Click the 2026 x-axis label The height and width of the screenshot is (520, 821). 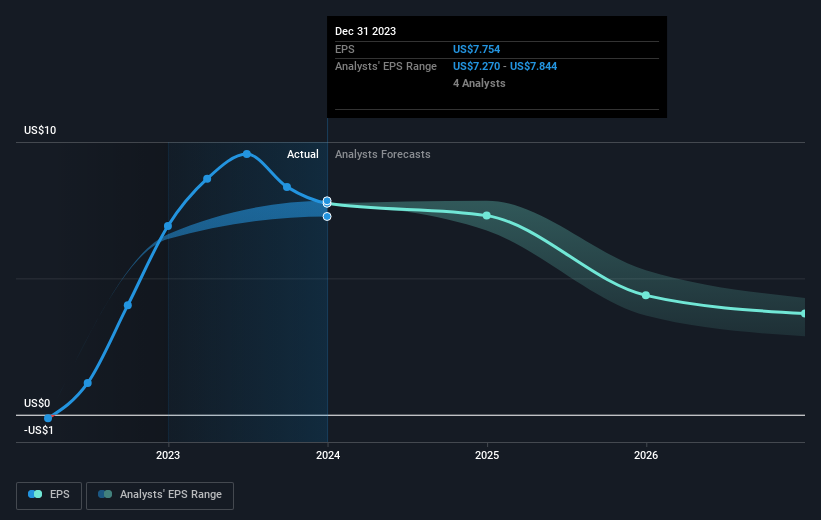pos(646,456)
